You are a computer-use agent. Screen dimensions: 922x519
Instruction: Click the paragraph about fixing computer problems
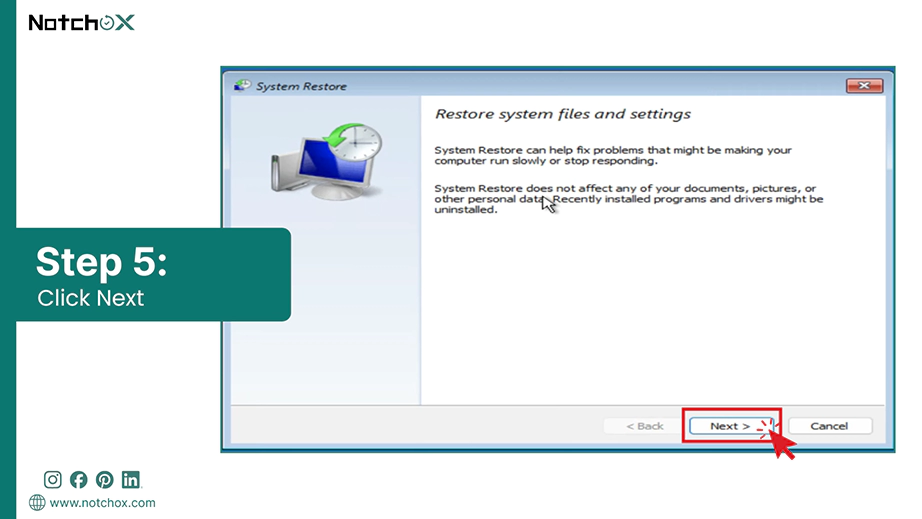coord(613,155)
